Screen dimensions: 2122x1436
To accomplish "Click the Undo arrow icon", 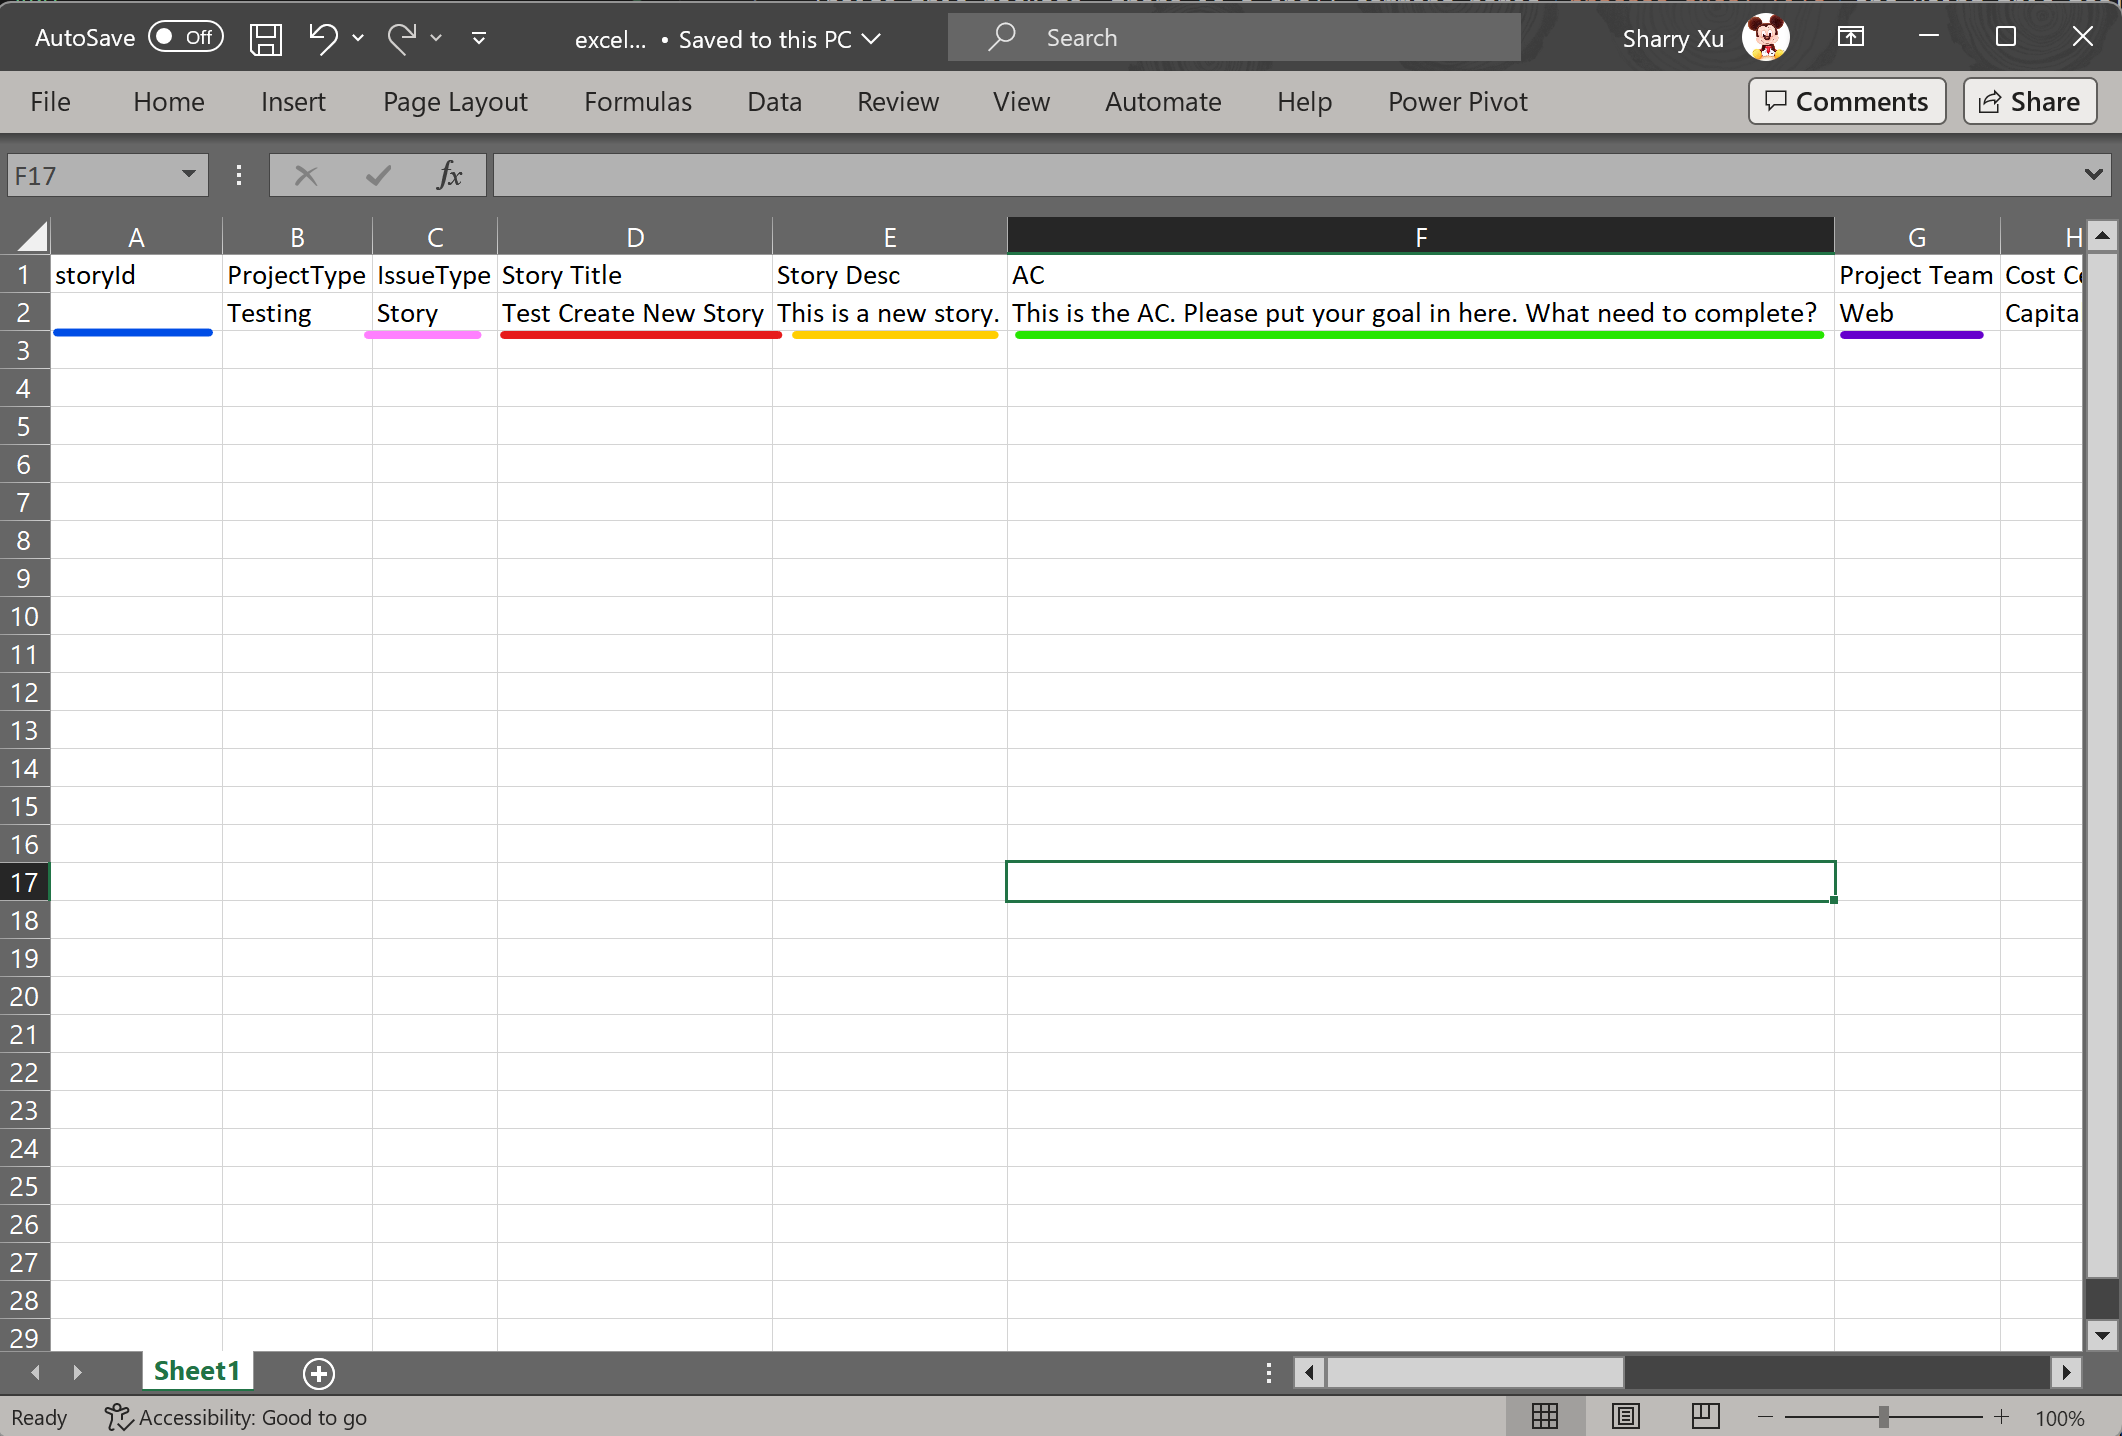I will (x=323, y=38).
